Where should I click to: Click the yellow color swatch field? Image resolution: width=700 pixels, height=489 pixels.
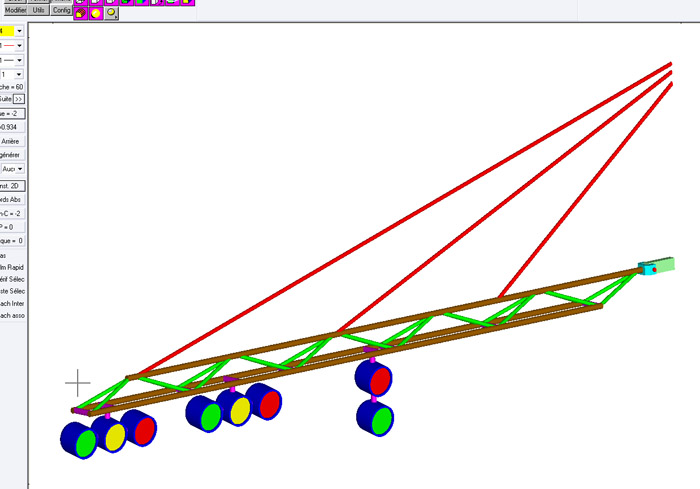pyautogui.click(x=6, y=31)
